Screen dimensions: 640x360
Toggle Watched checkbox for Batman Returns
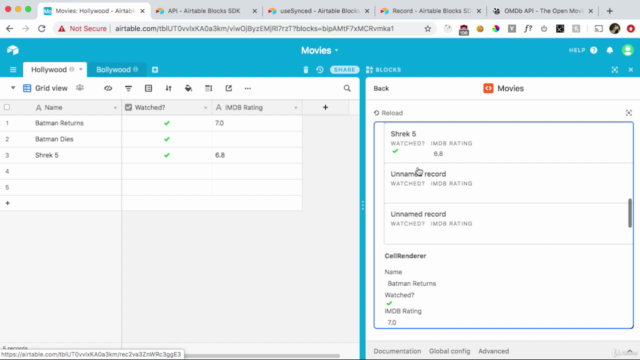[x=167, y=123]
